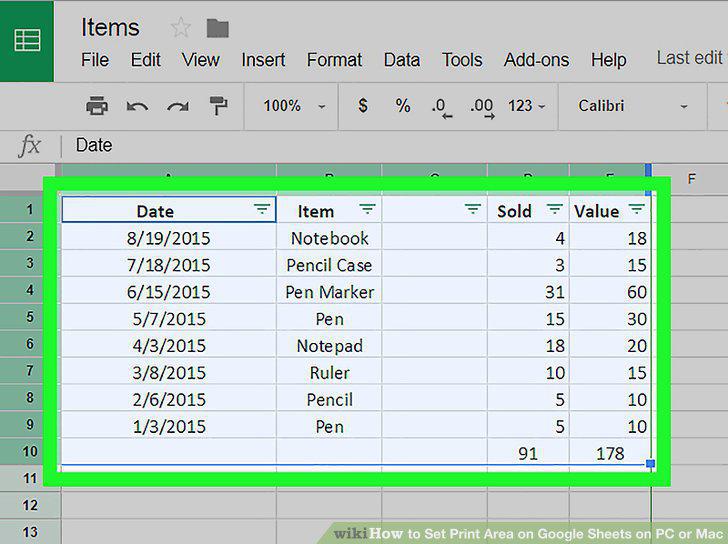Select the Item header cell
728x544 pixels.
point(329,209)
